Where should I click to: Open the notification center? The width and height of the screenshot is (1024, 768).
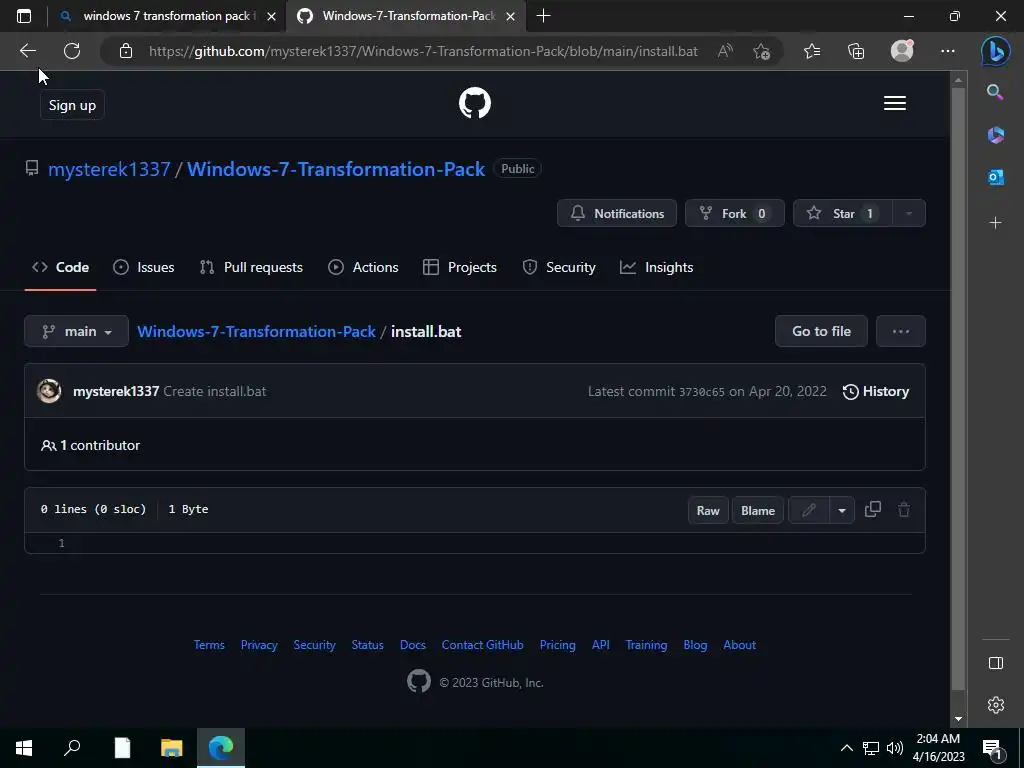[x=993, y=749]
